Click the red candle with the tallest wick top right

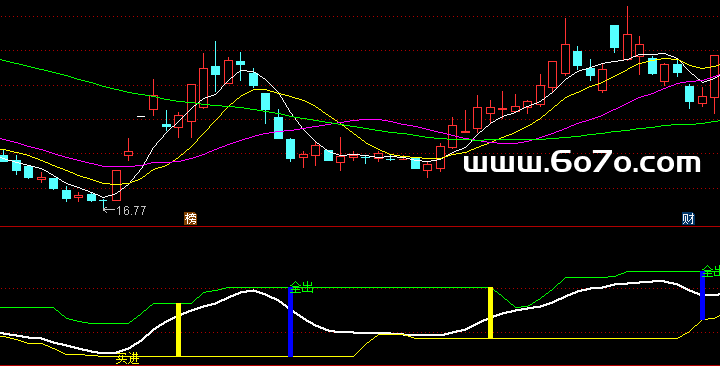coord(627,46)
